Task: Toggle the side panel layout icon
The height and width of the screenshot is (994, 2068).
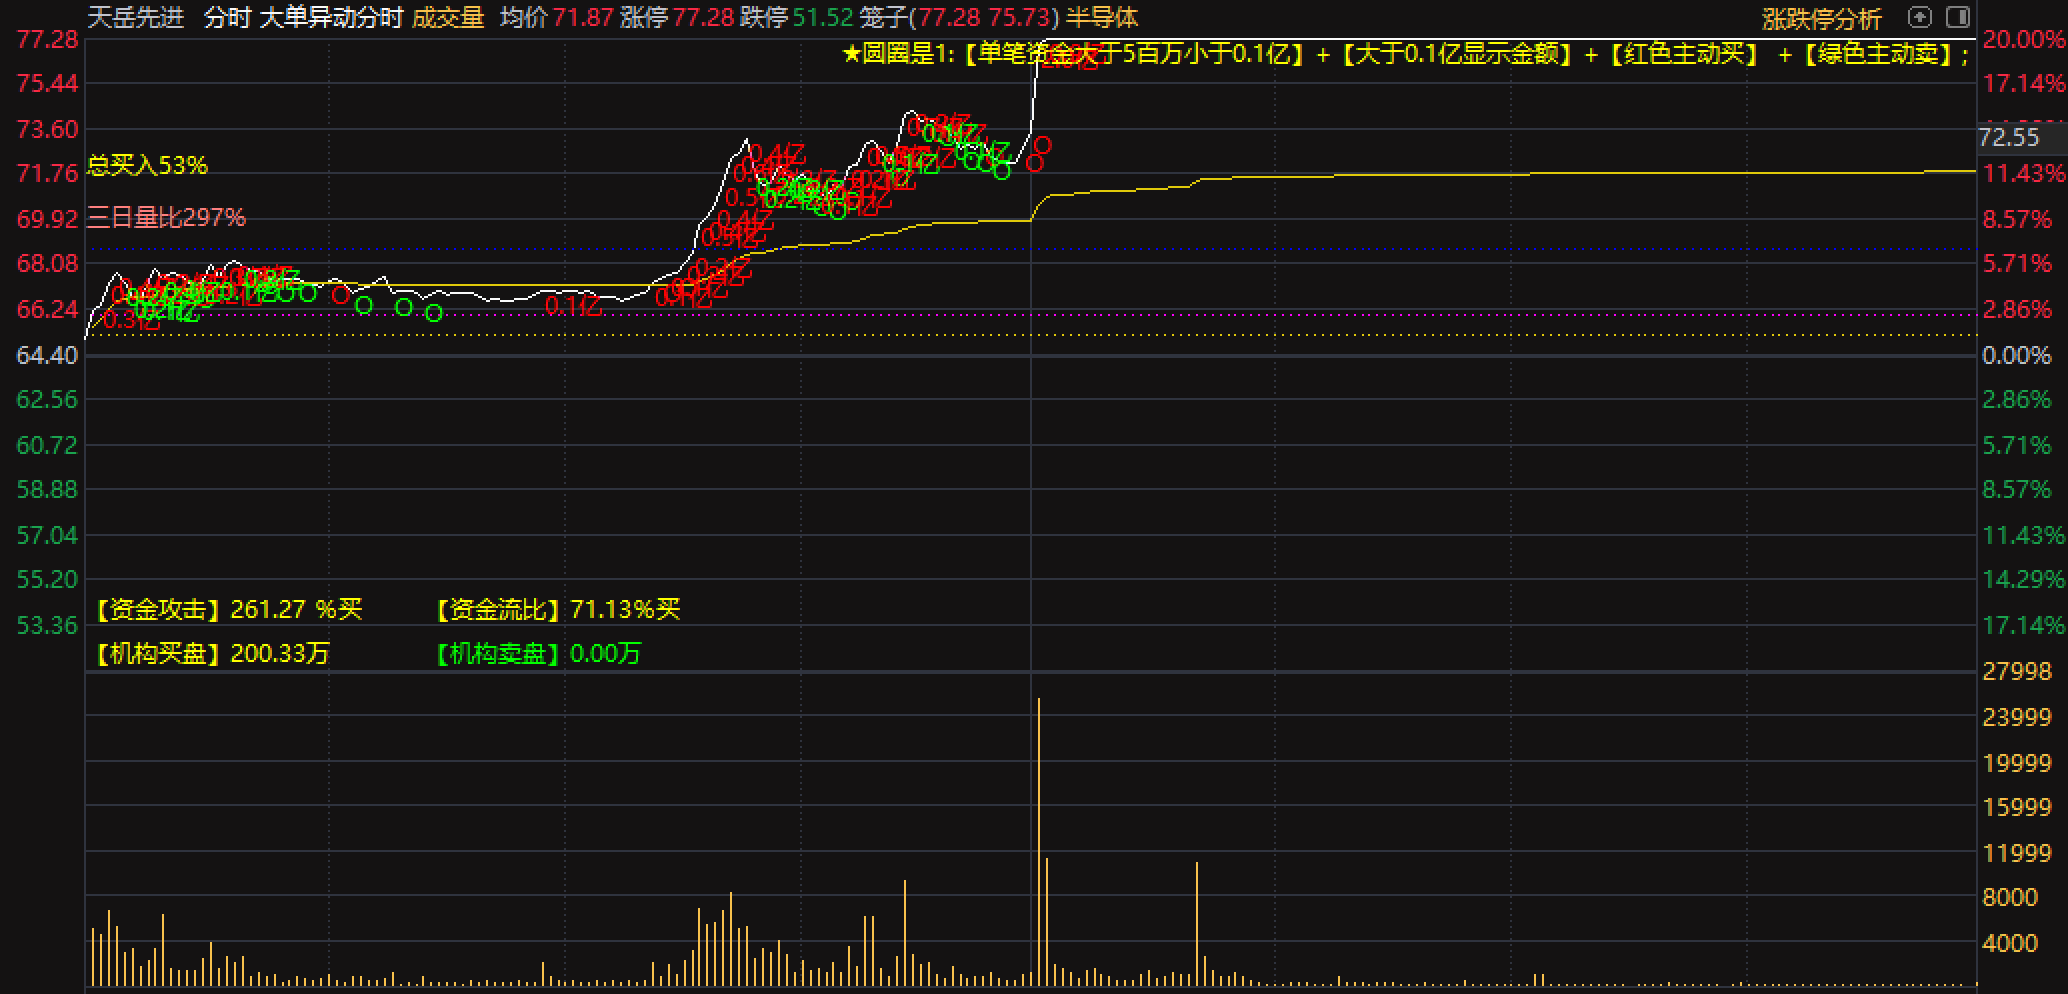Action: (x=1957, y=17)
